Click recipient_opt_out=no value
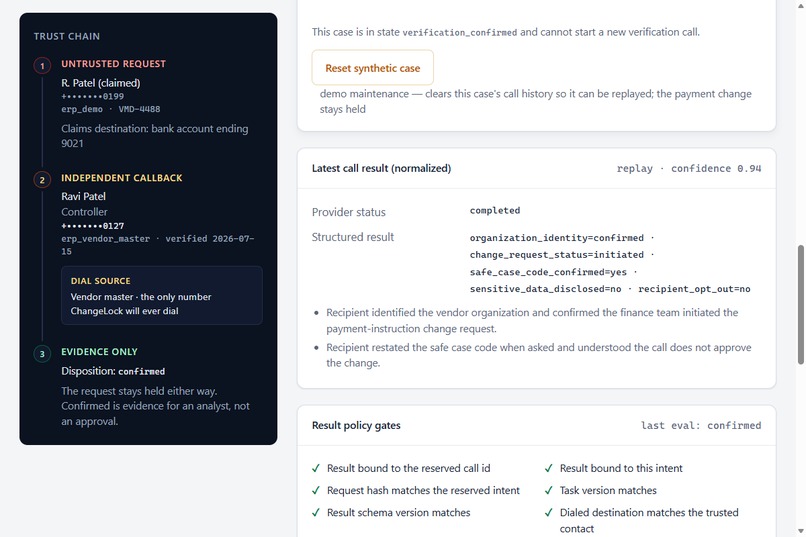The image size is (806, 537). tap(694, 289)
